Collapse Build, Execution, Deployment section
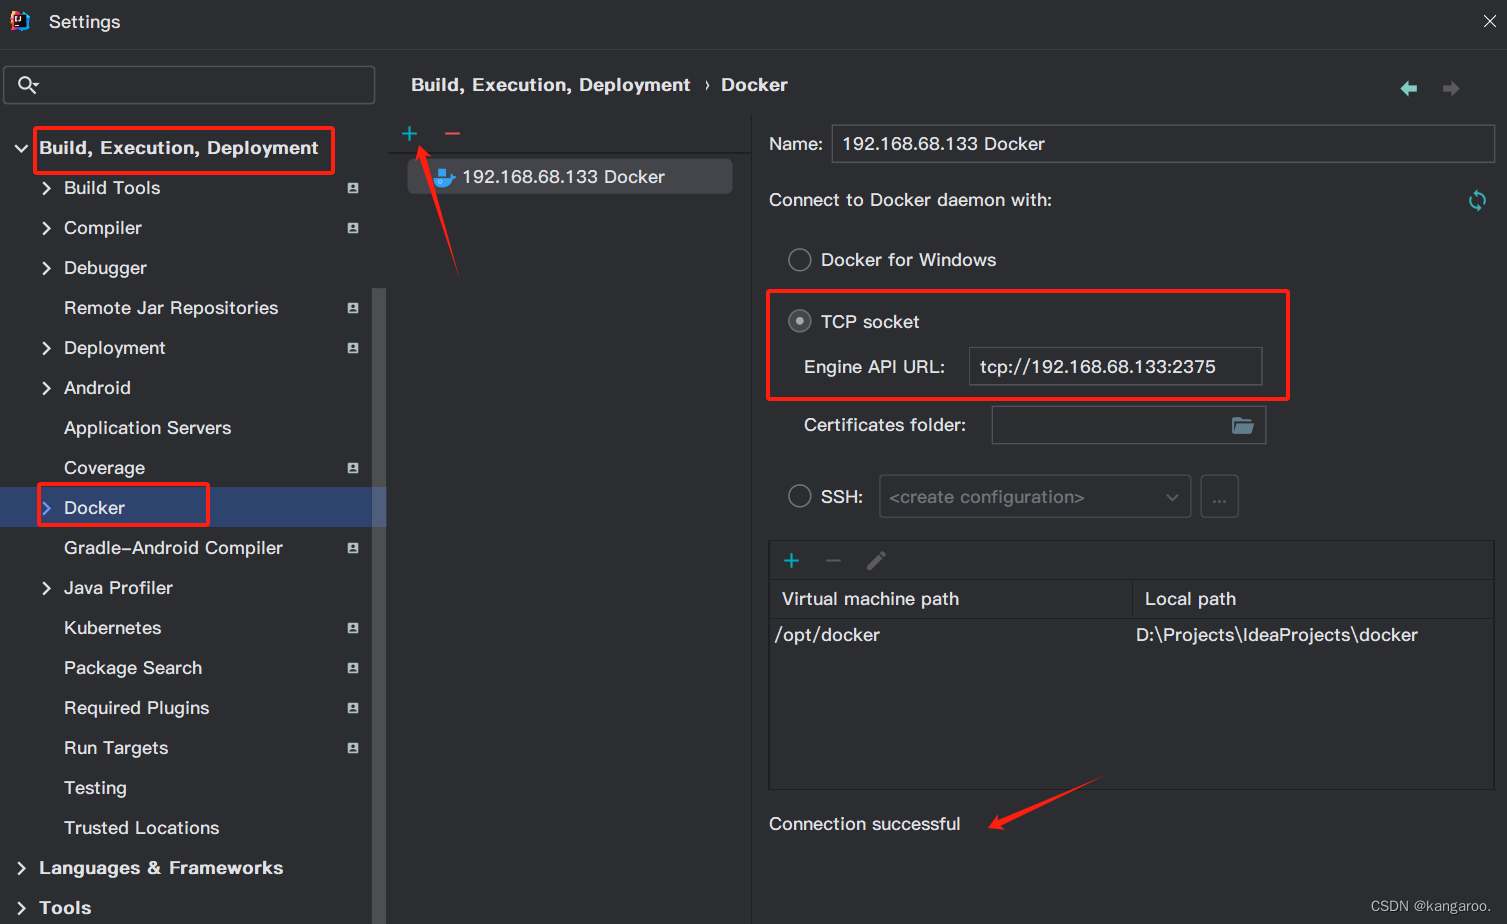This screenshot has width=1507, height=924. click(x=21, y=148)
